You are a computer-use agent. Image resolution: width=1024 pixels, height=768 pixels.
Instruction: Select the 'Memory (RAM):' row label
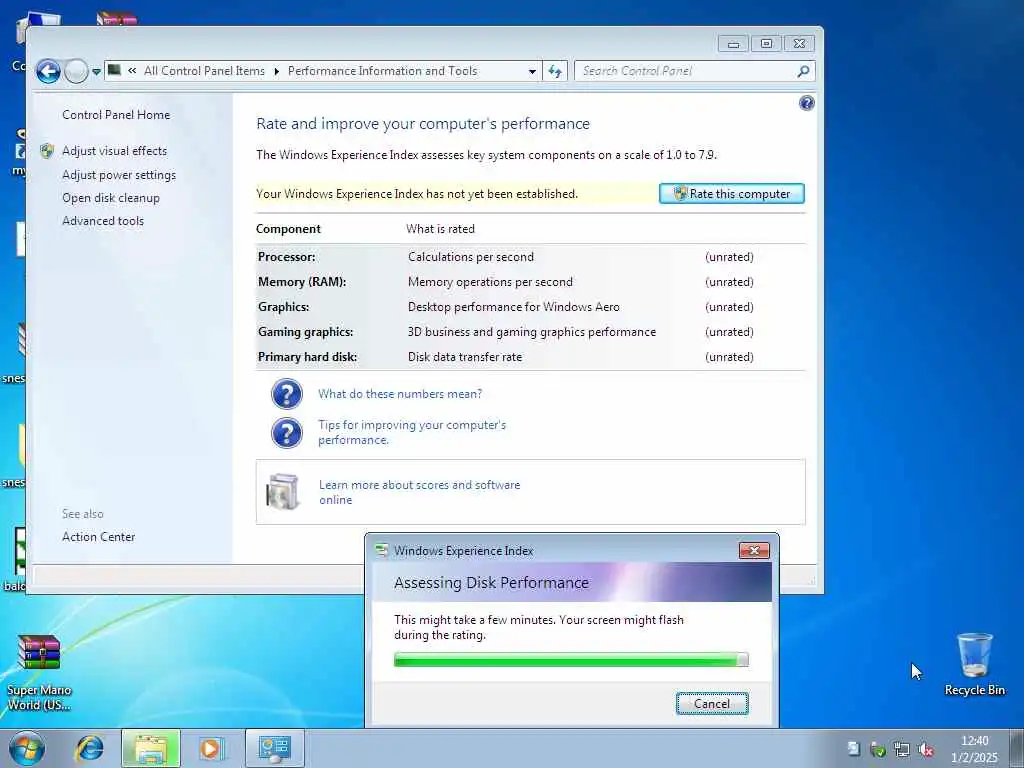(x=302, y=282)
